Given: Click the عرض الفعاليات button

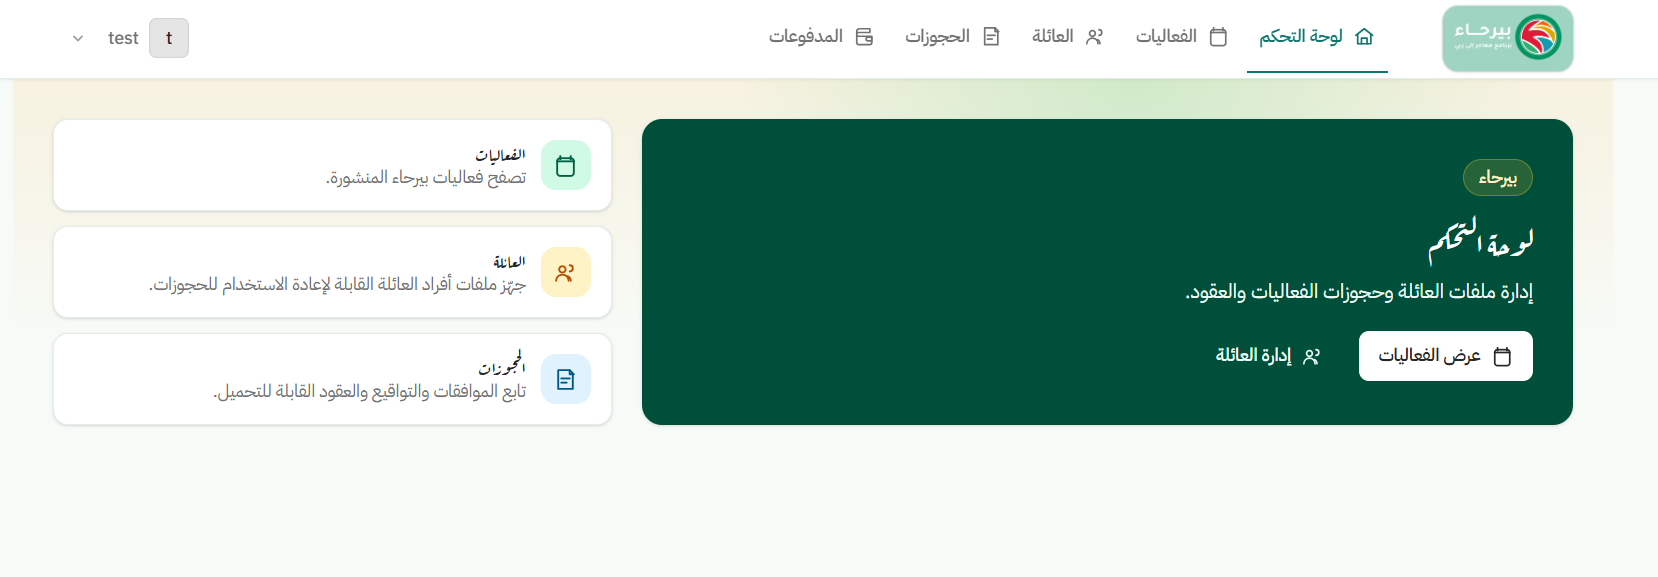Looking at the screenshot, I should 1445,356.
